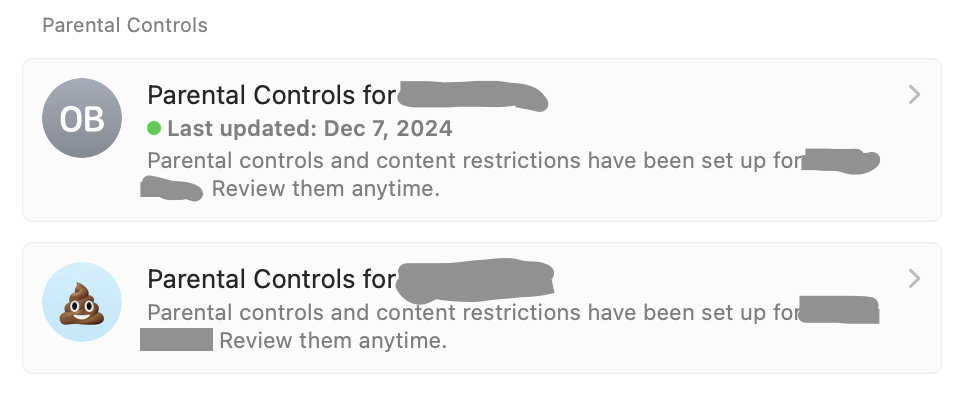The height and width of the screenshot is (412, 966).
Task: Click the green status dot by Last updated
Action: pyautogui.click(x=154, y=128)
